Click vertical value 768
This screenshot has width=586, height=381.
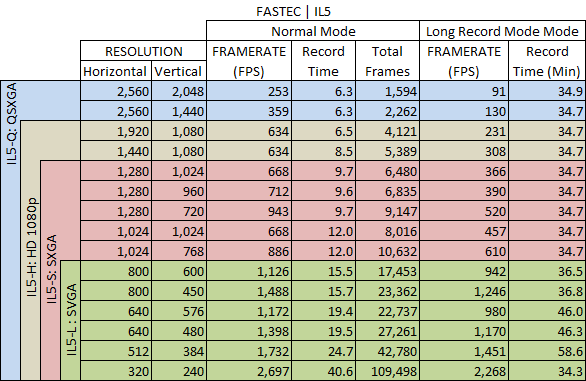(179, 251)
